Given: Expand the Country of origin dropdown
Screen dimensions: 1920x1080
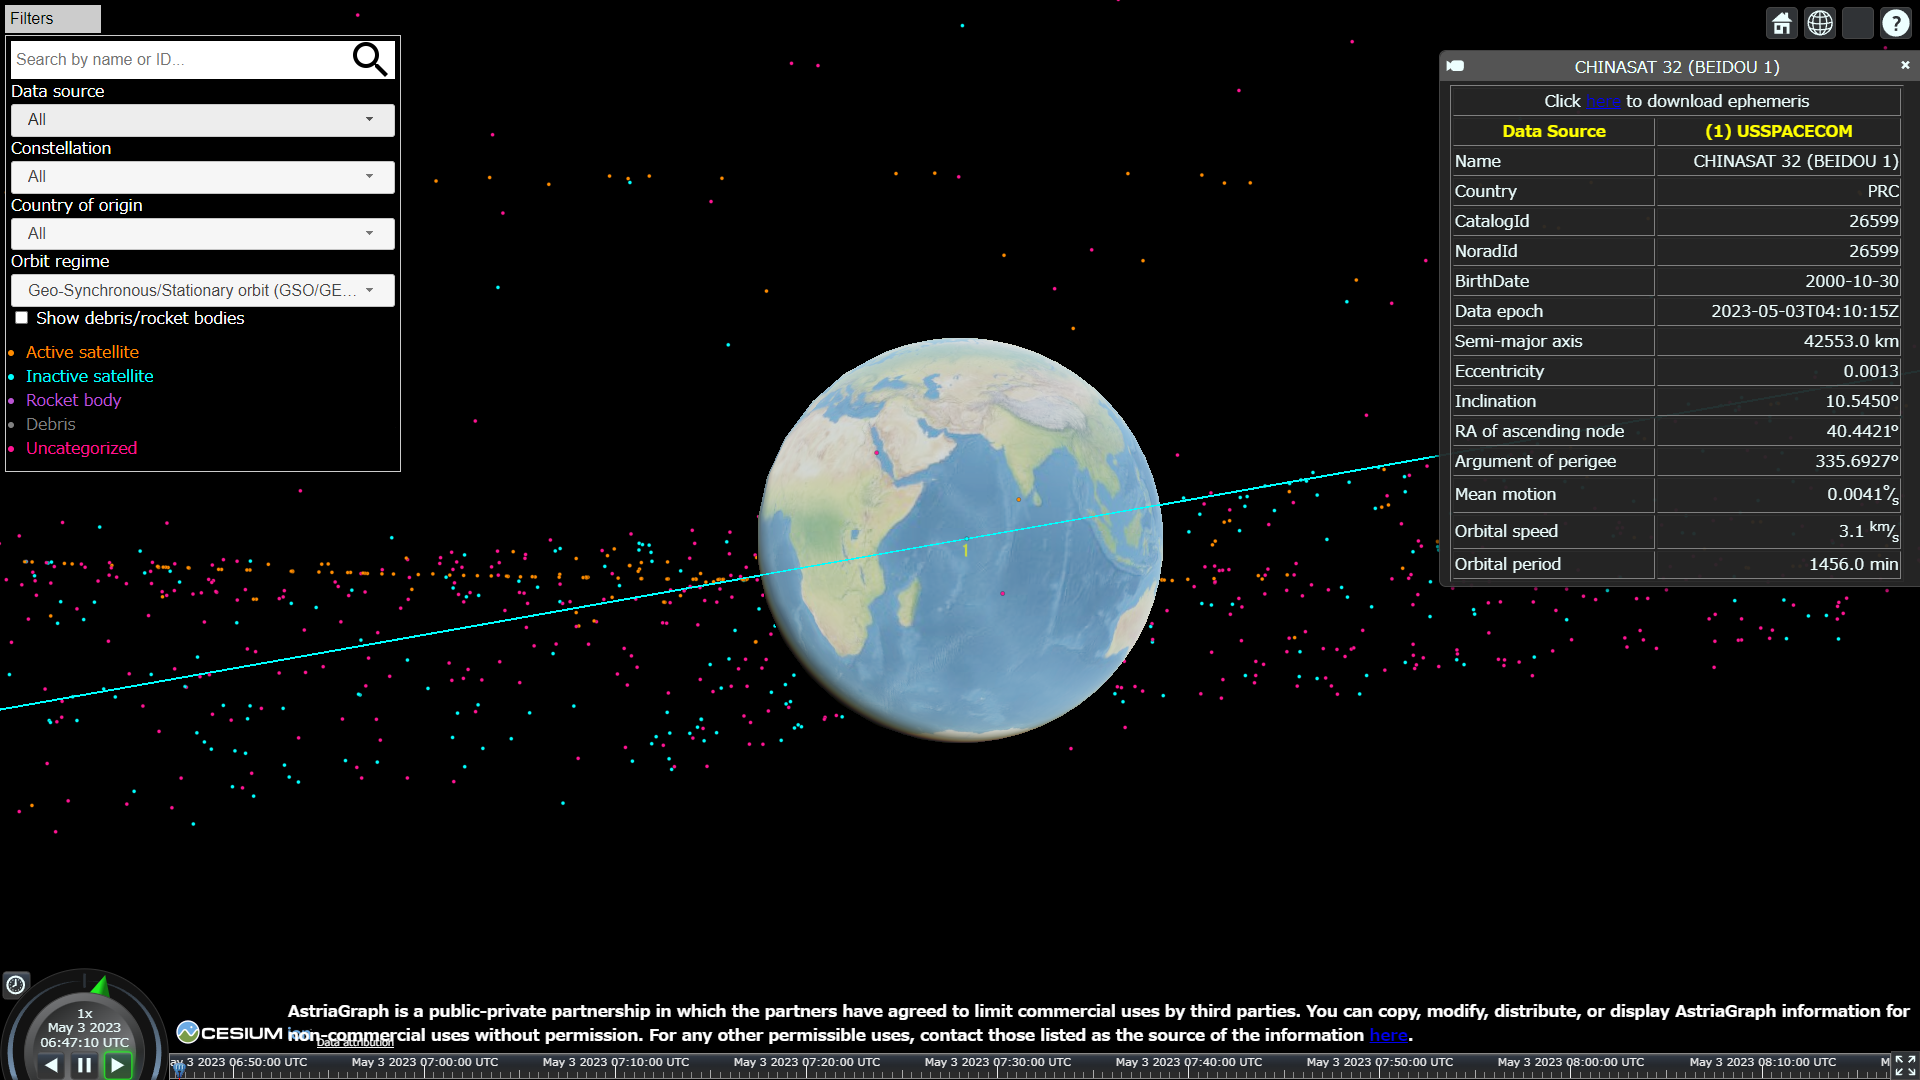Looking at the screenshot, I should coord(203,234).
